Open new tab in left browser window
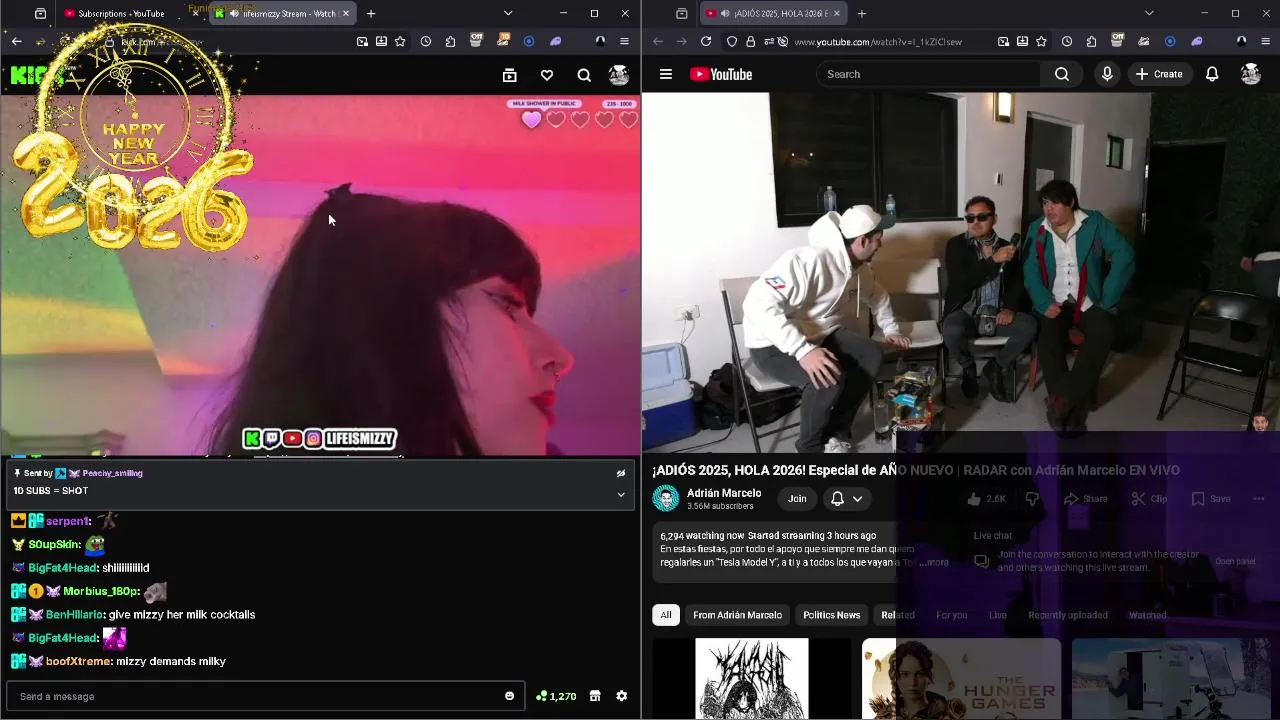 [x=371, y=14]
